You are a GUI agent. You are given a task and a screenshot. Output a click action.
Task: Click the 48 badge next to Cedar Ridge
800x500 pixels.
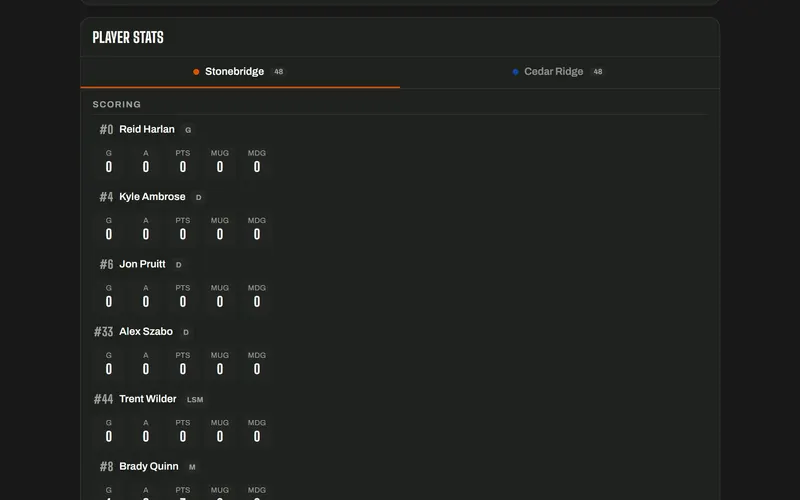(x=597, y=72)
